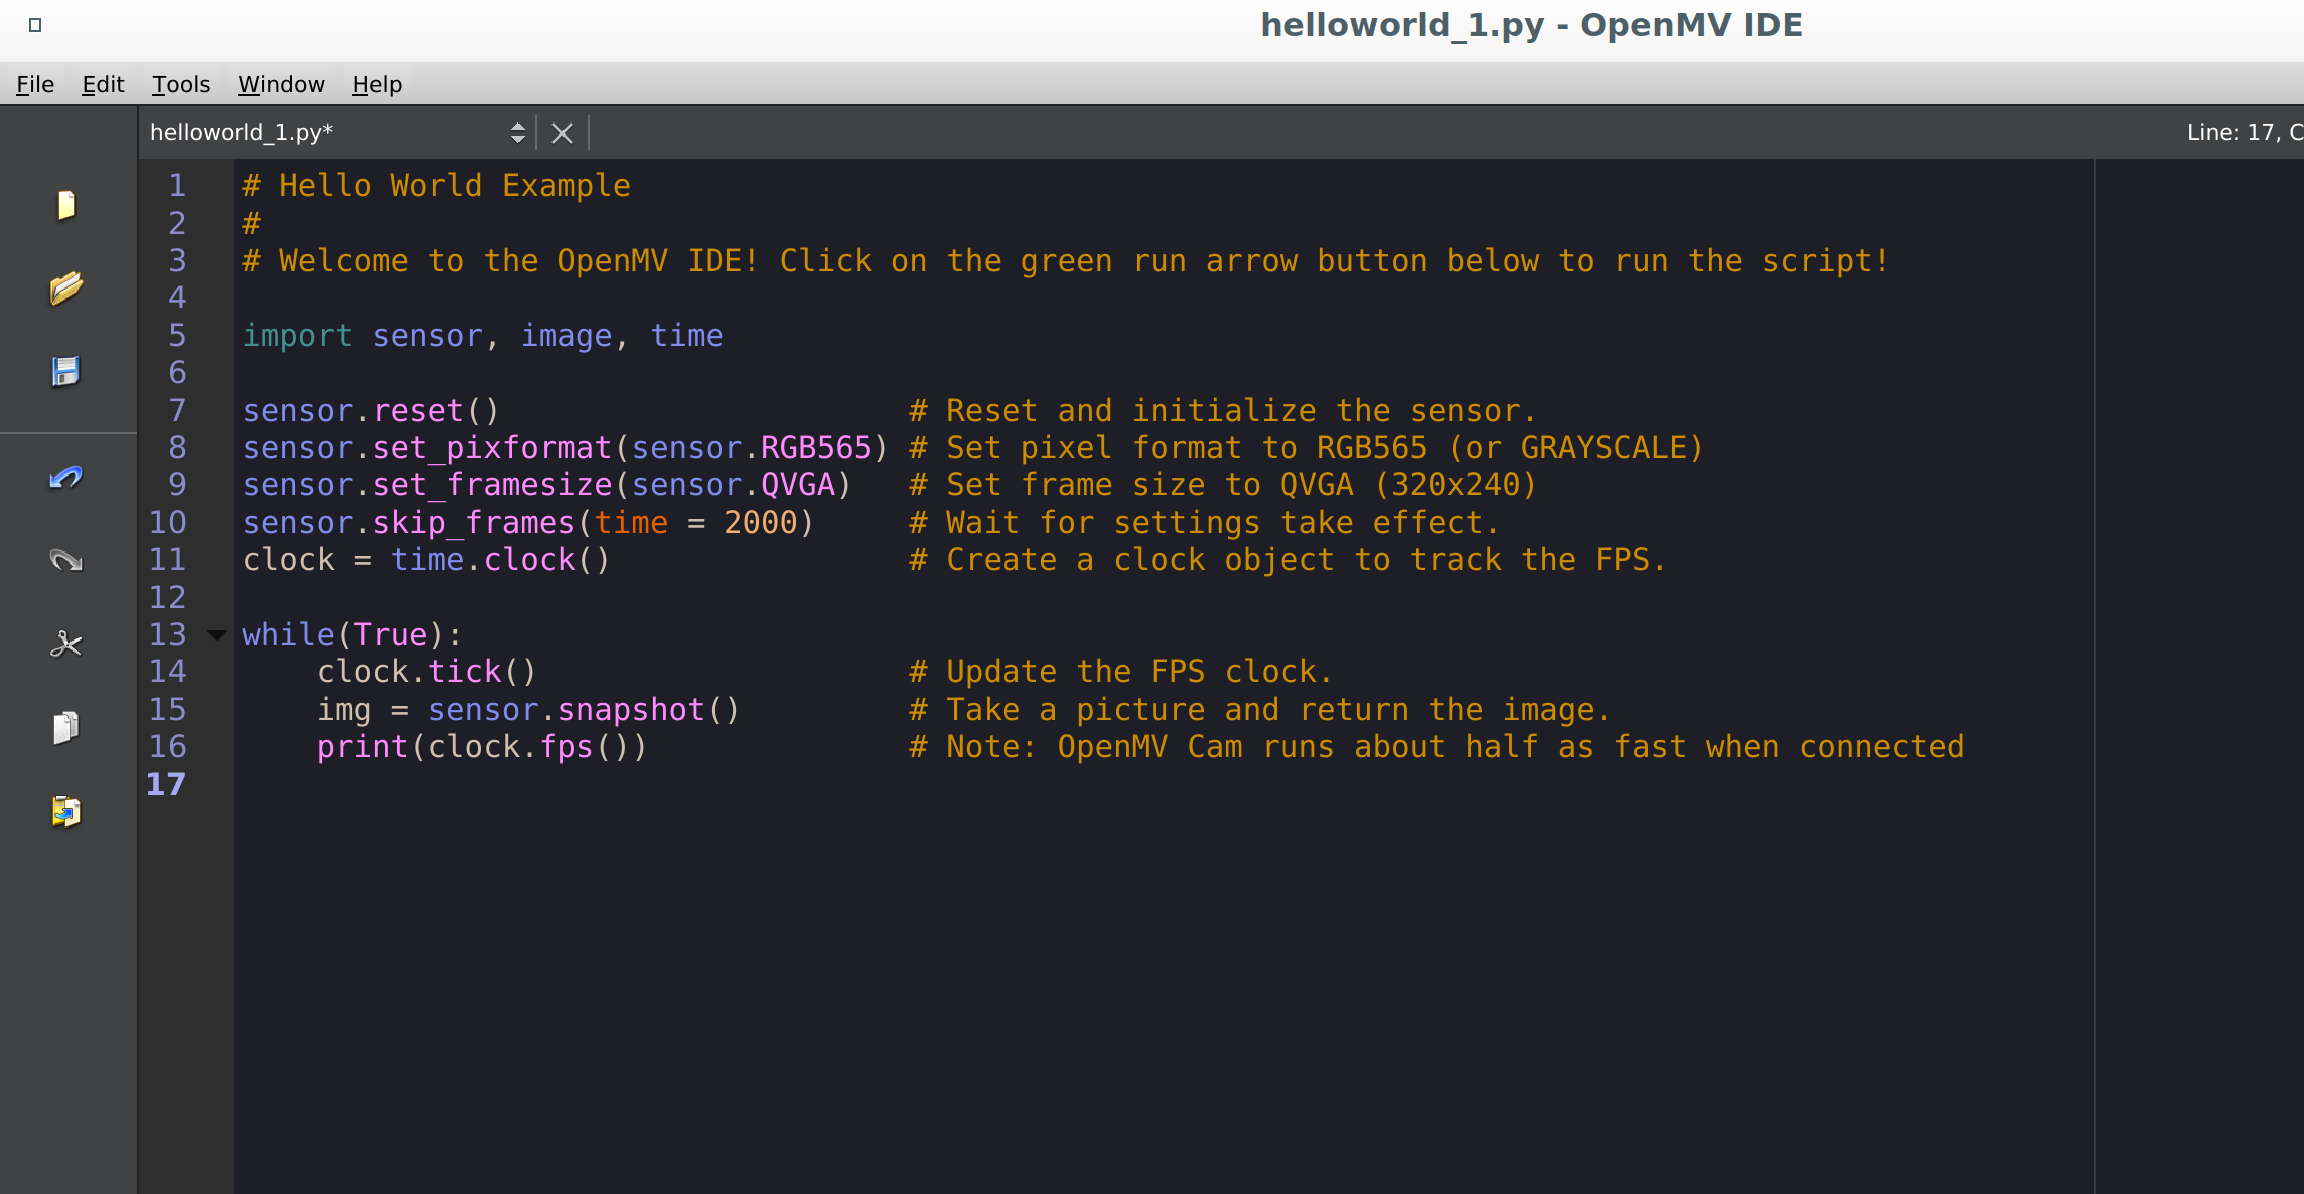
Task: Cut selection using the scissors icon
Action: (x=66, y=643)
